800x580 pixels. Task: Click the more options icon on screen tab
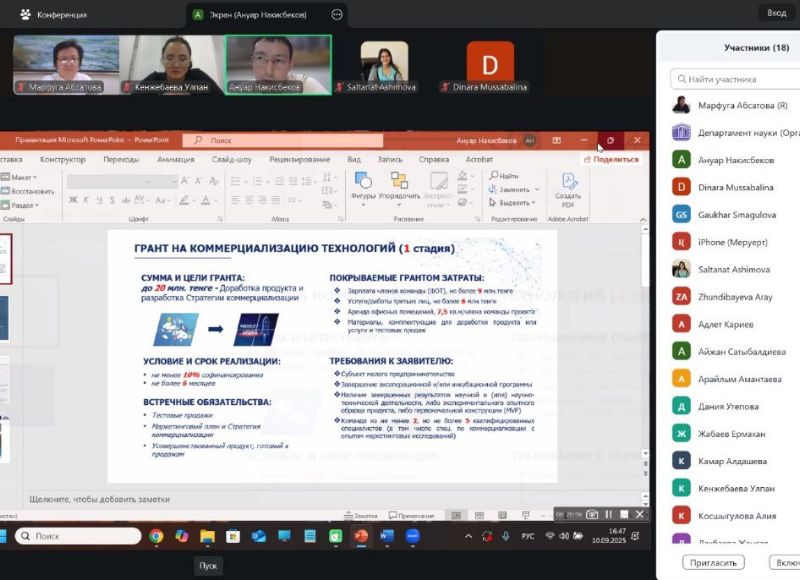click(337, 14)
